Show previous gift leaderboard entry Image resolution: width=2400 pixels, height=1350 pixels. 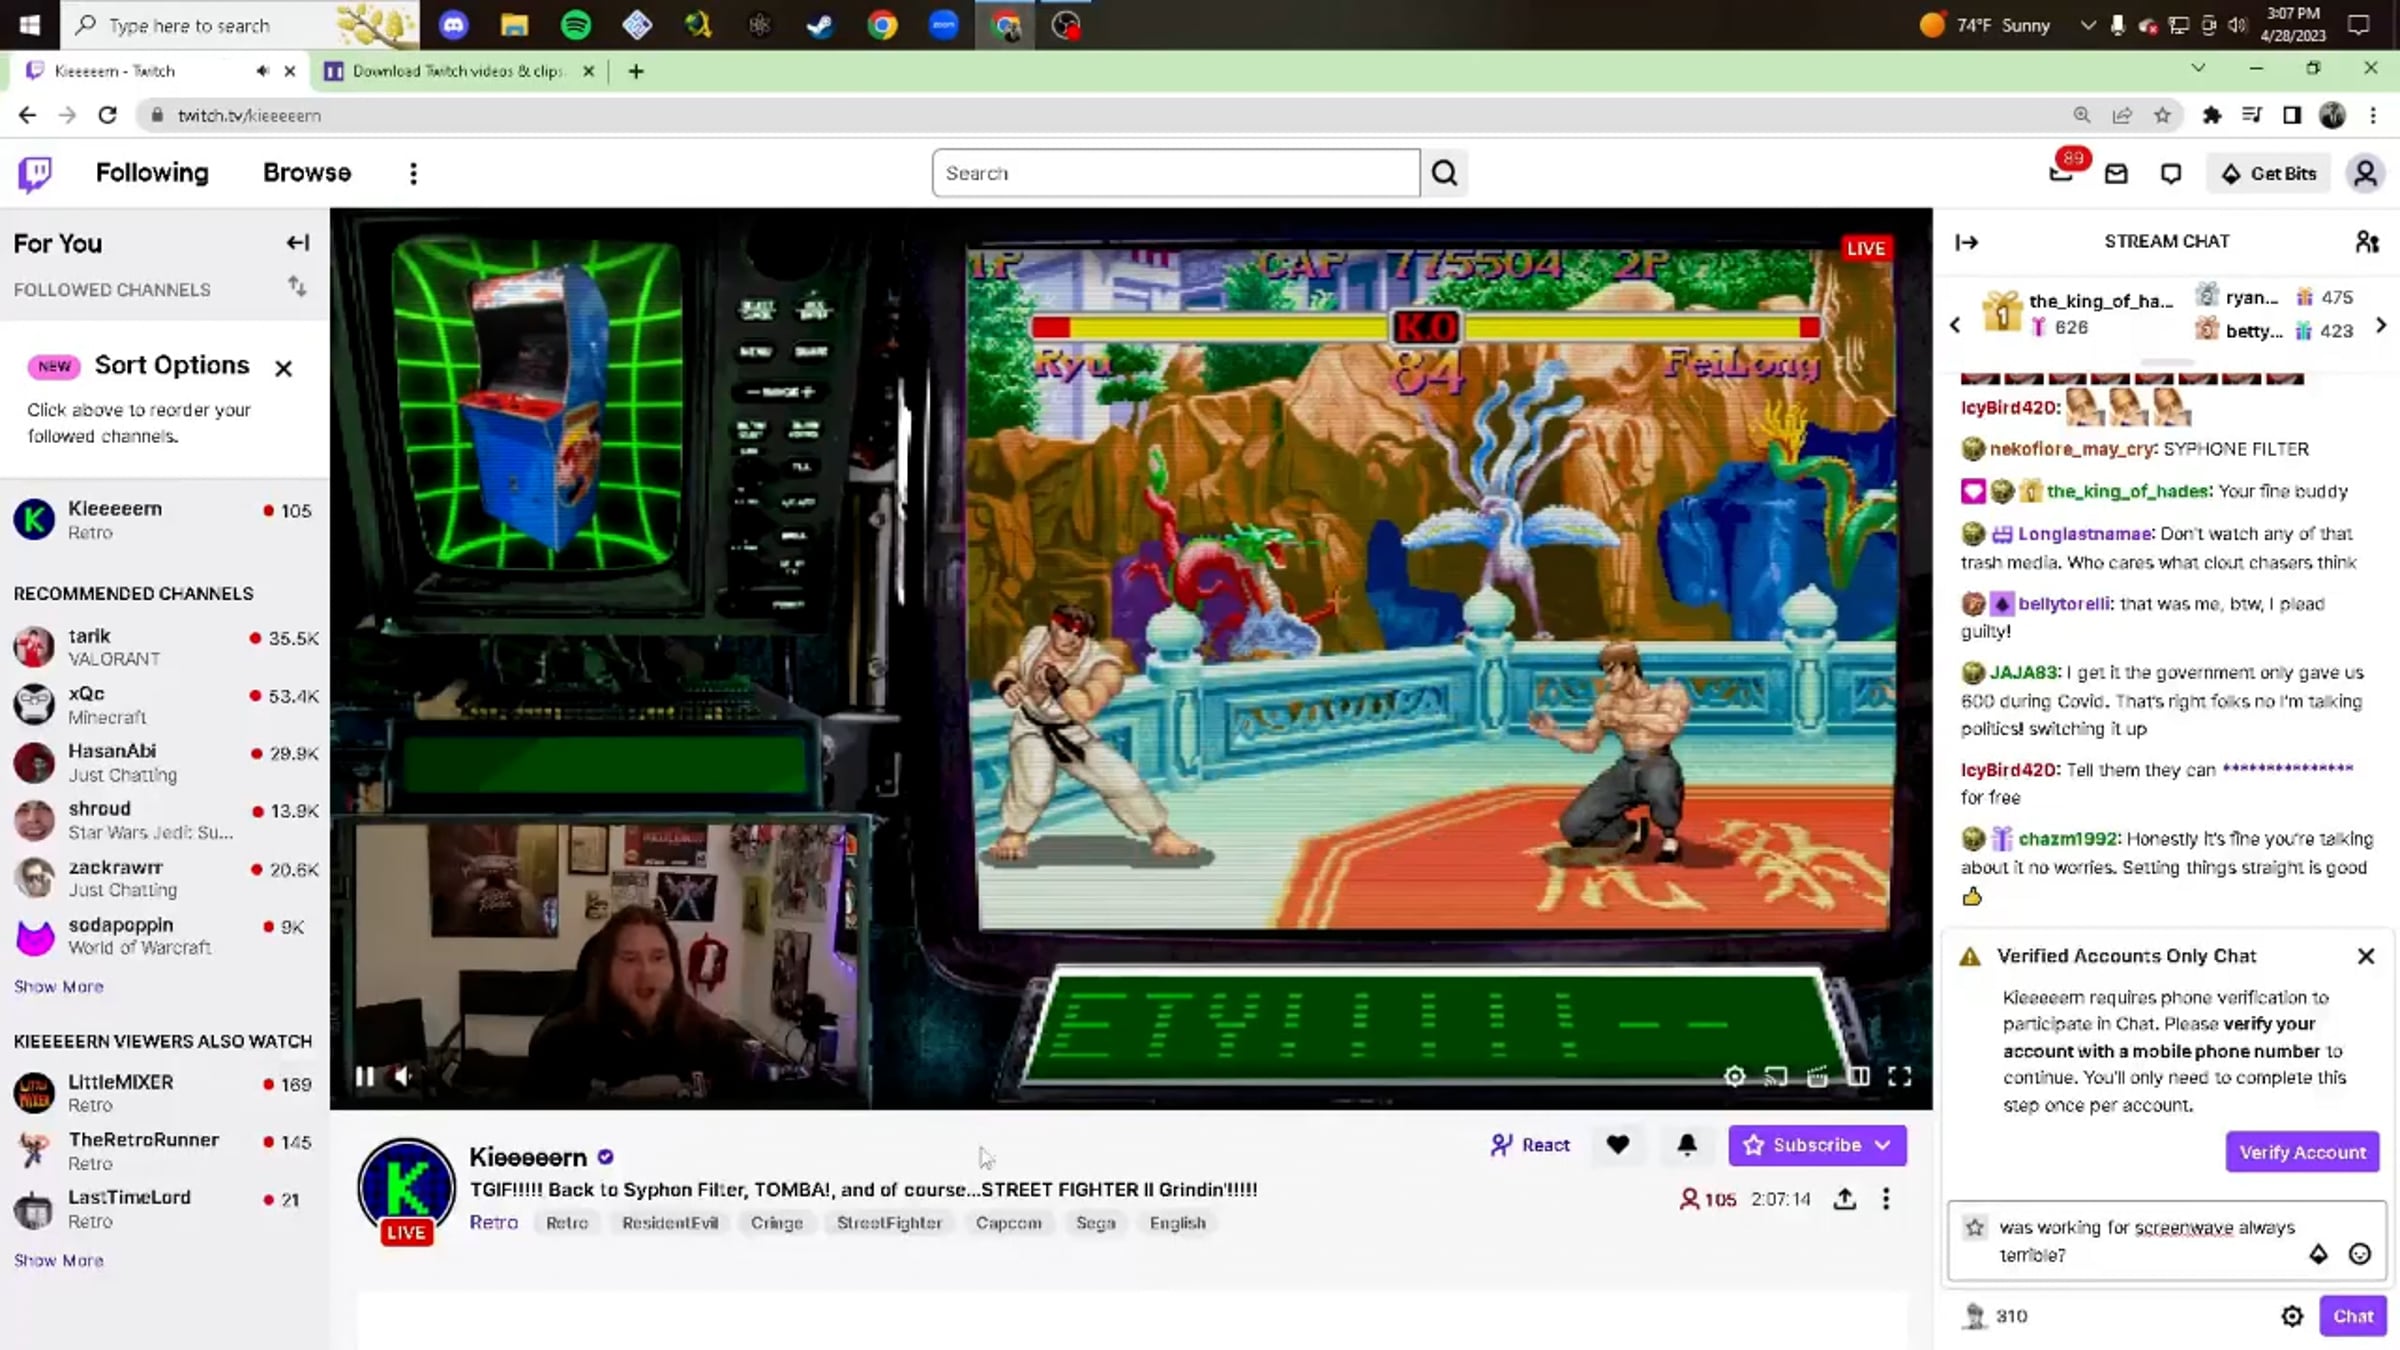click(x=1955, y=325)
